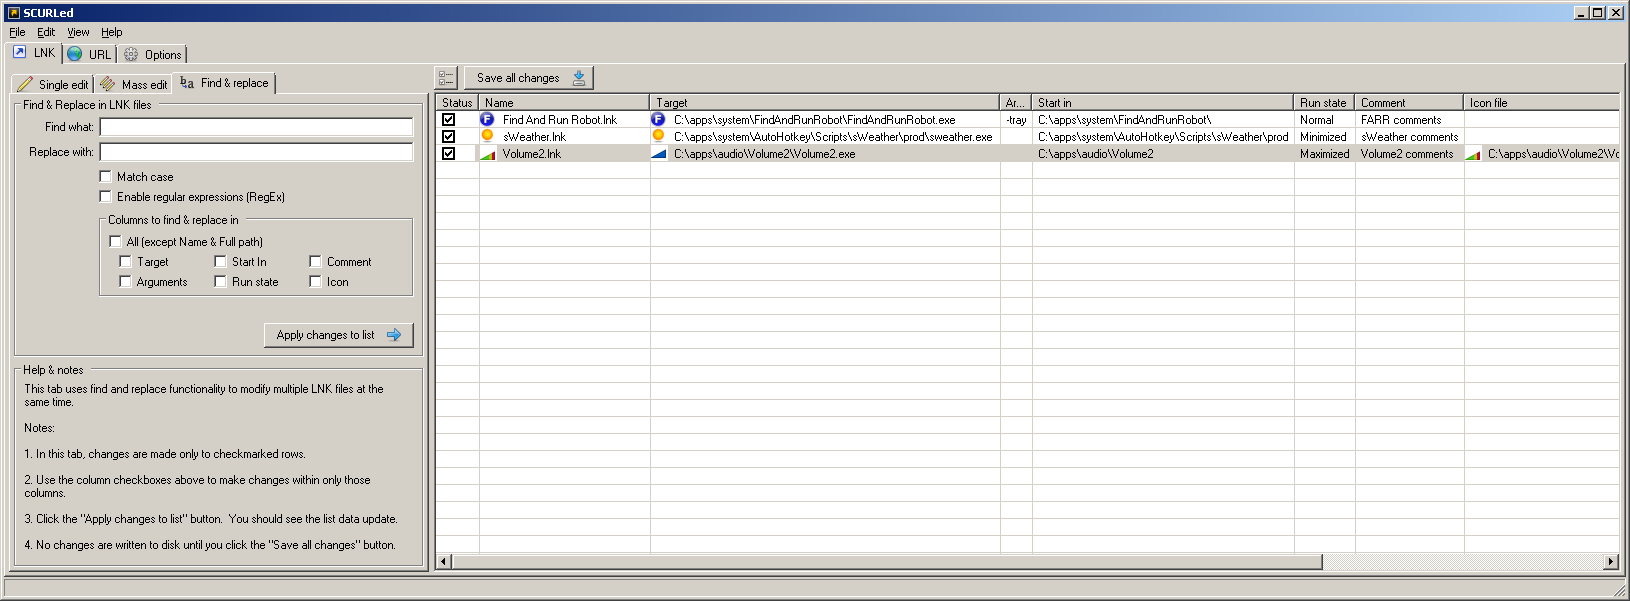
Task: Click Apply changes to list button
Action: click(338, 335)
